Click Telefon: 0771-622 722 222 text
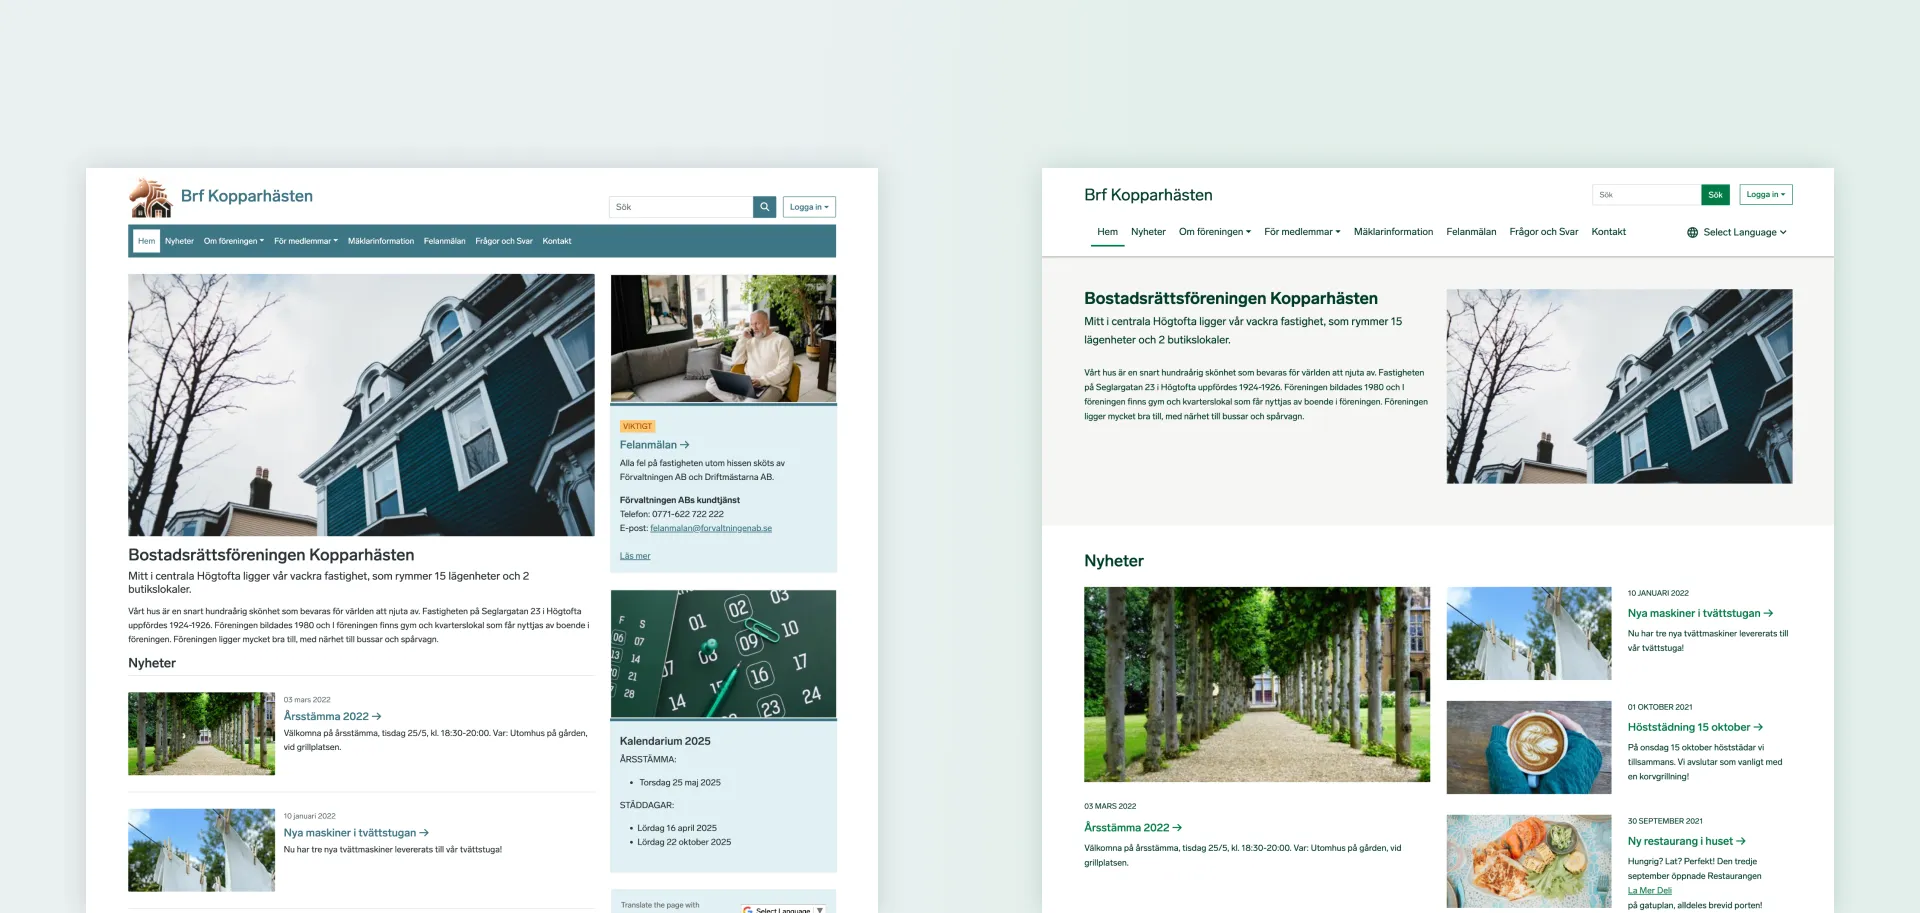The width and height of the screenshot is (1920, 913). [672, 514]
